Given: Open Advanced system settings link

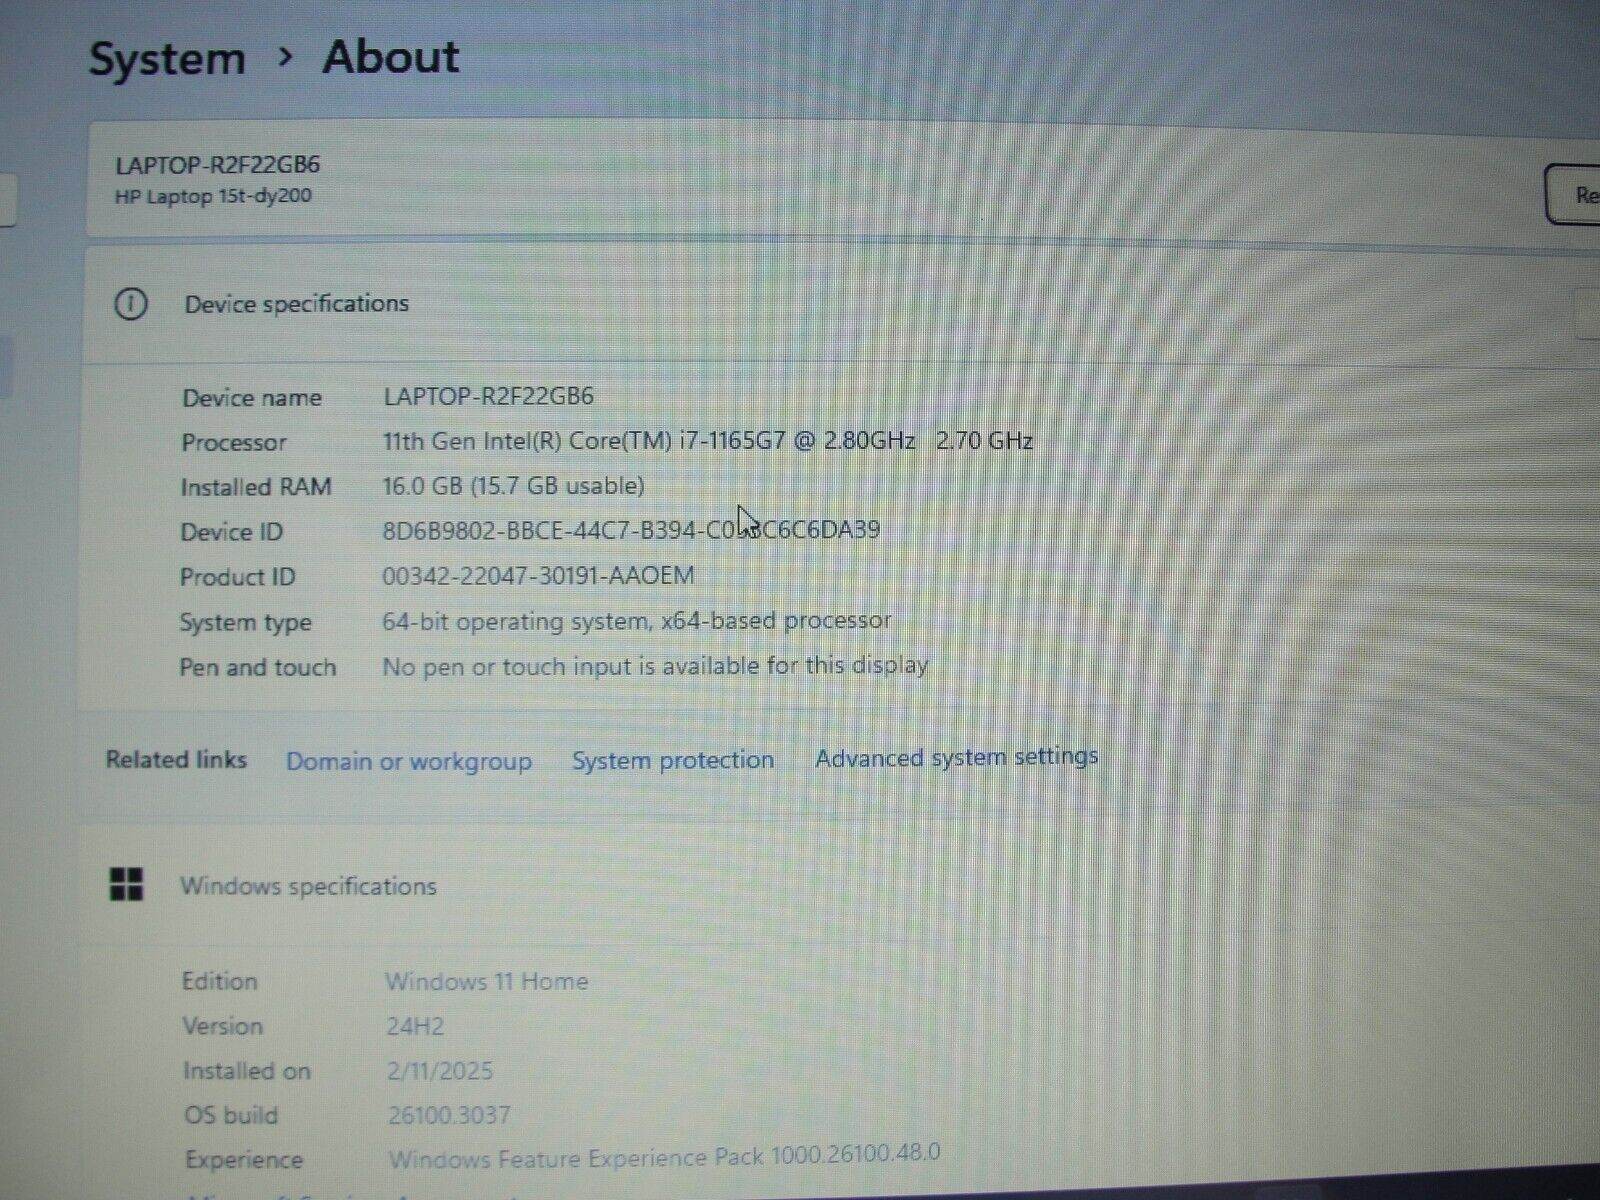Looking at the screenshot, I should coord(956,757).
